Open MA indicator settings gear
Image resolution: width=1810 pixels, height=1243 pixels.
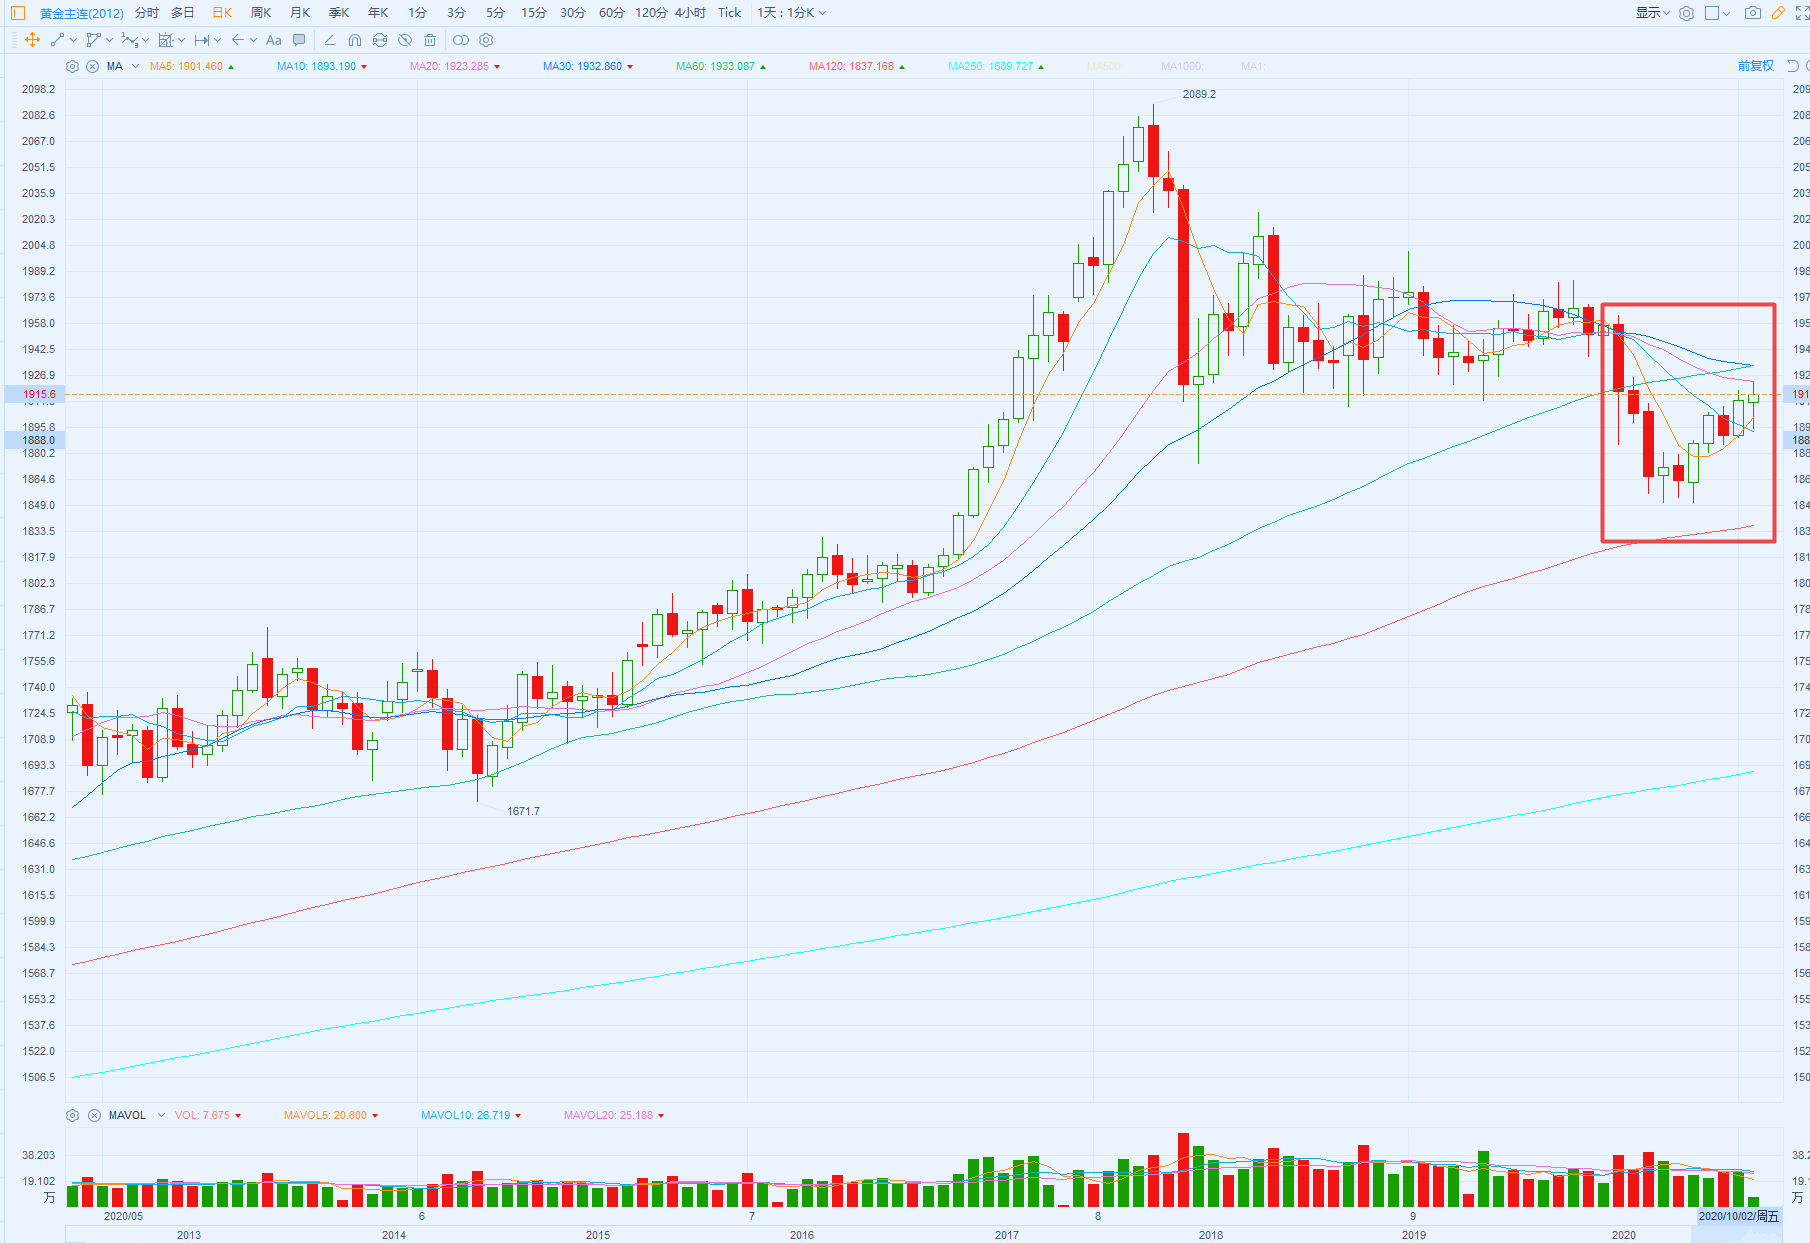[x=72, y=66]
